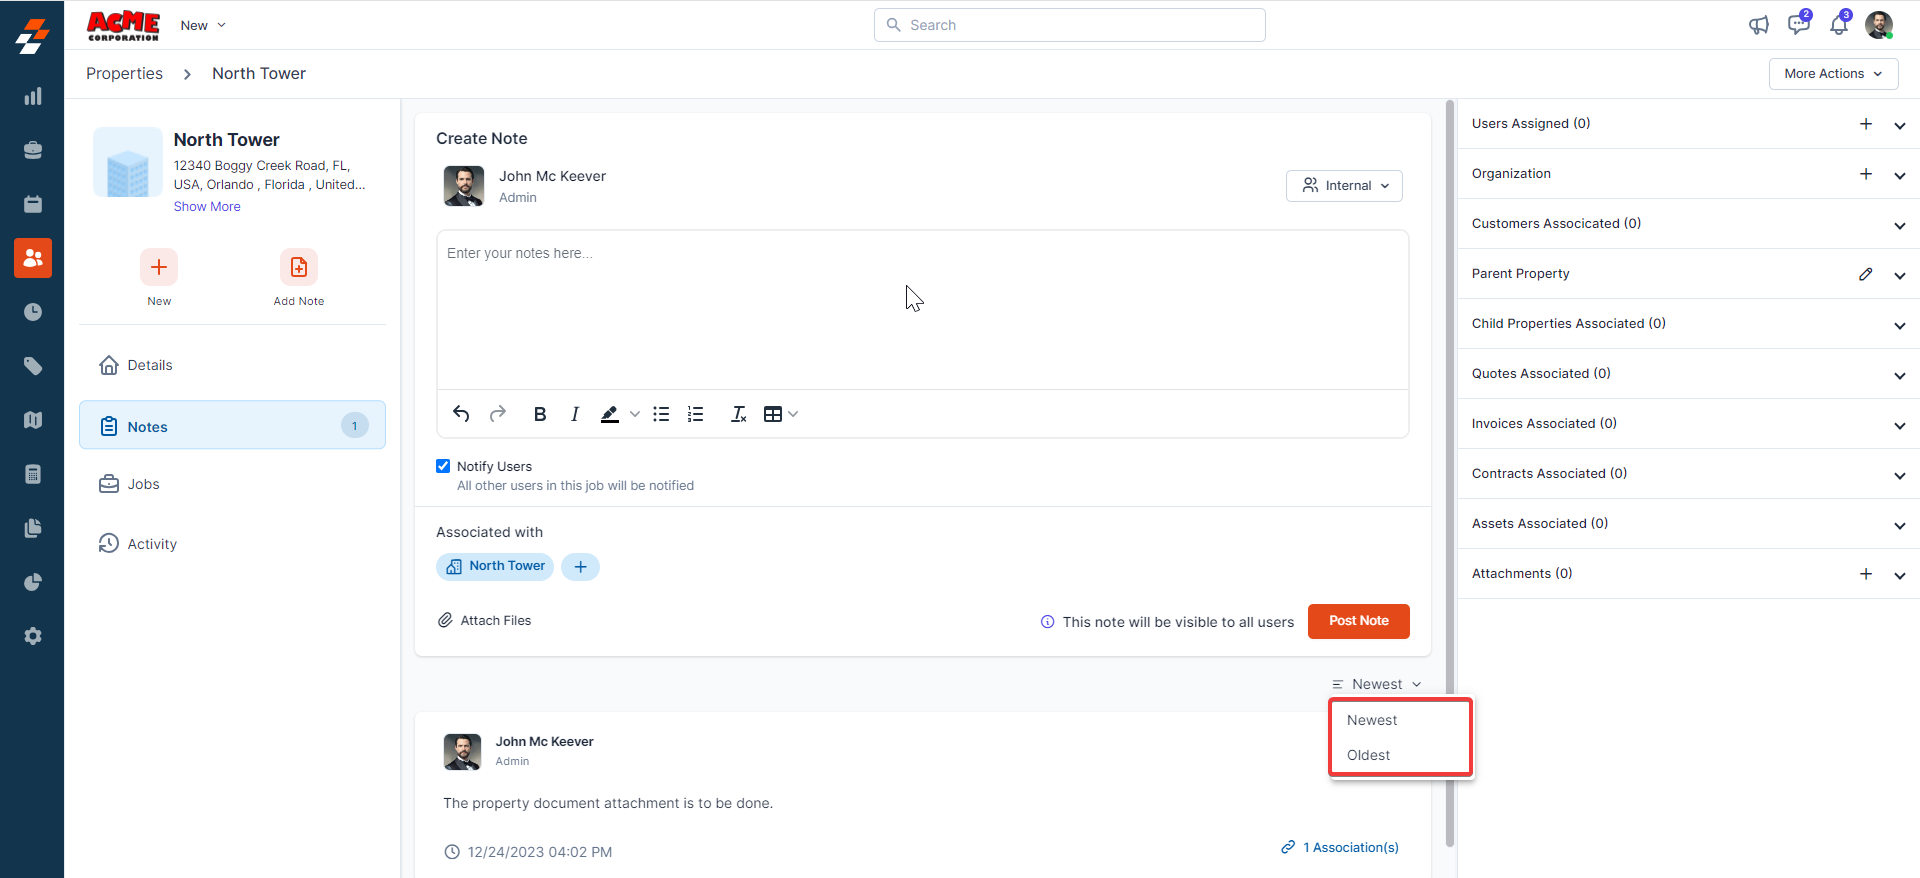Open the notifications bell icon
This screenshot has width=1920, height=878.
(1838, 25)
